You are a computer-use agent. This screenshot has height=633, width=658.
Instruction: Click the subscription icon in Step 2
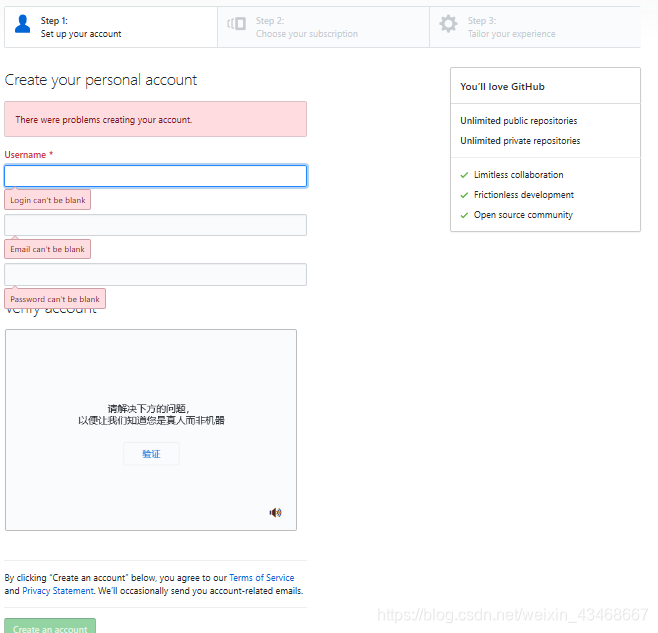[236, 24]
